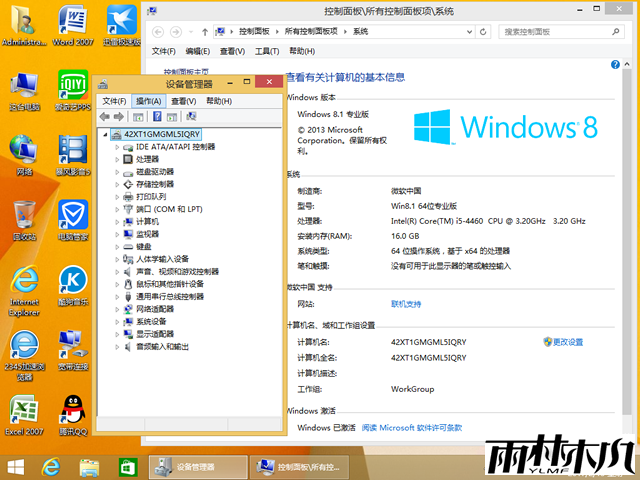Open the Recycle Bin desktop icon
Viewport: 640px width, 480px height.
[x=24, y=217]
